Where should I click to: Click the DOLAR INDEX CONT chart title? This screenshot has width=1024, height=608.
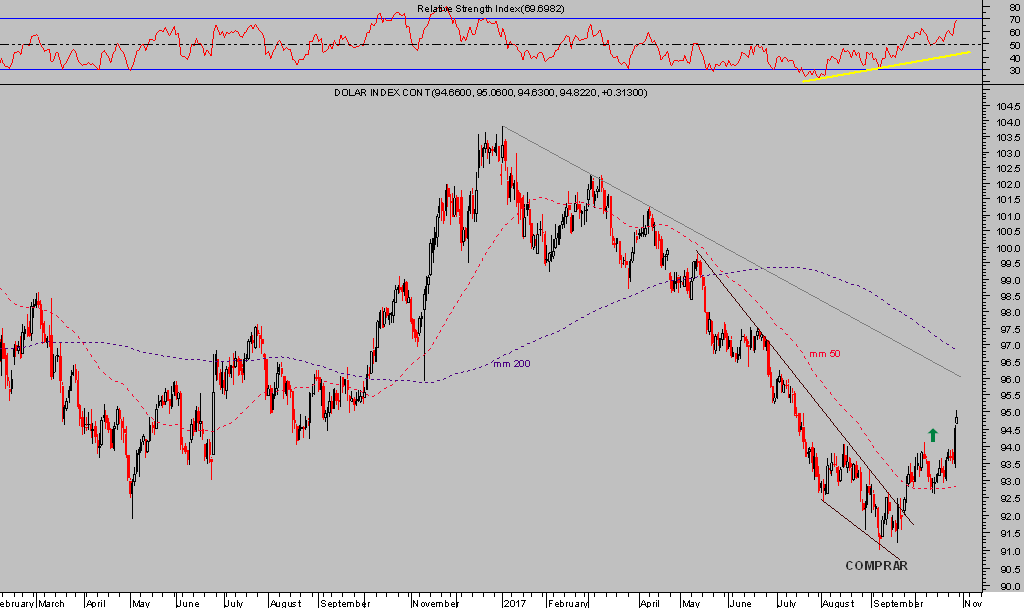(490, 93)
